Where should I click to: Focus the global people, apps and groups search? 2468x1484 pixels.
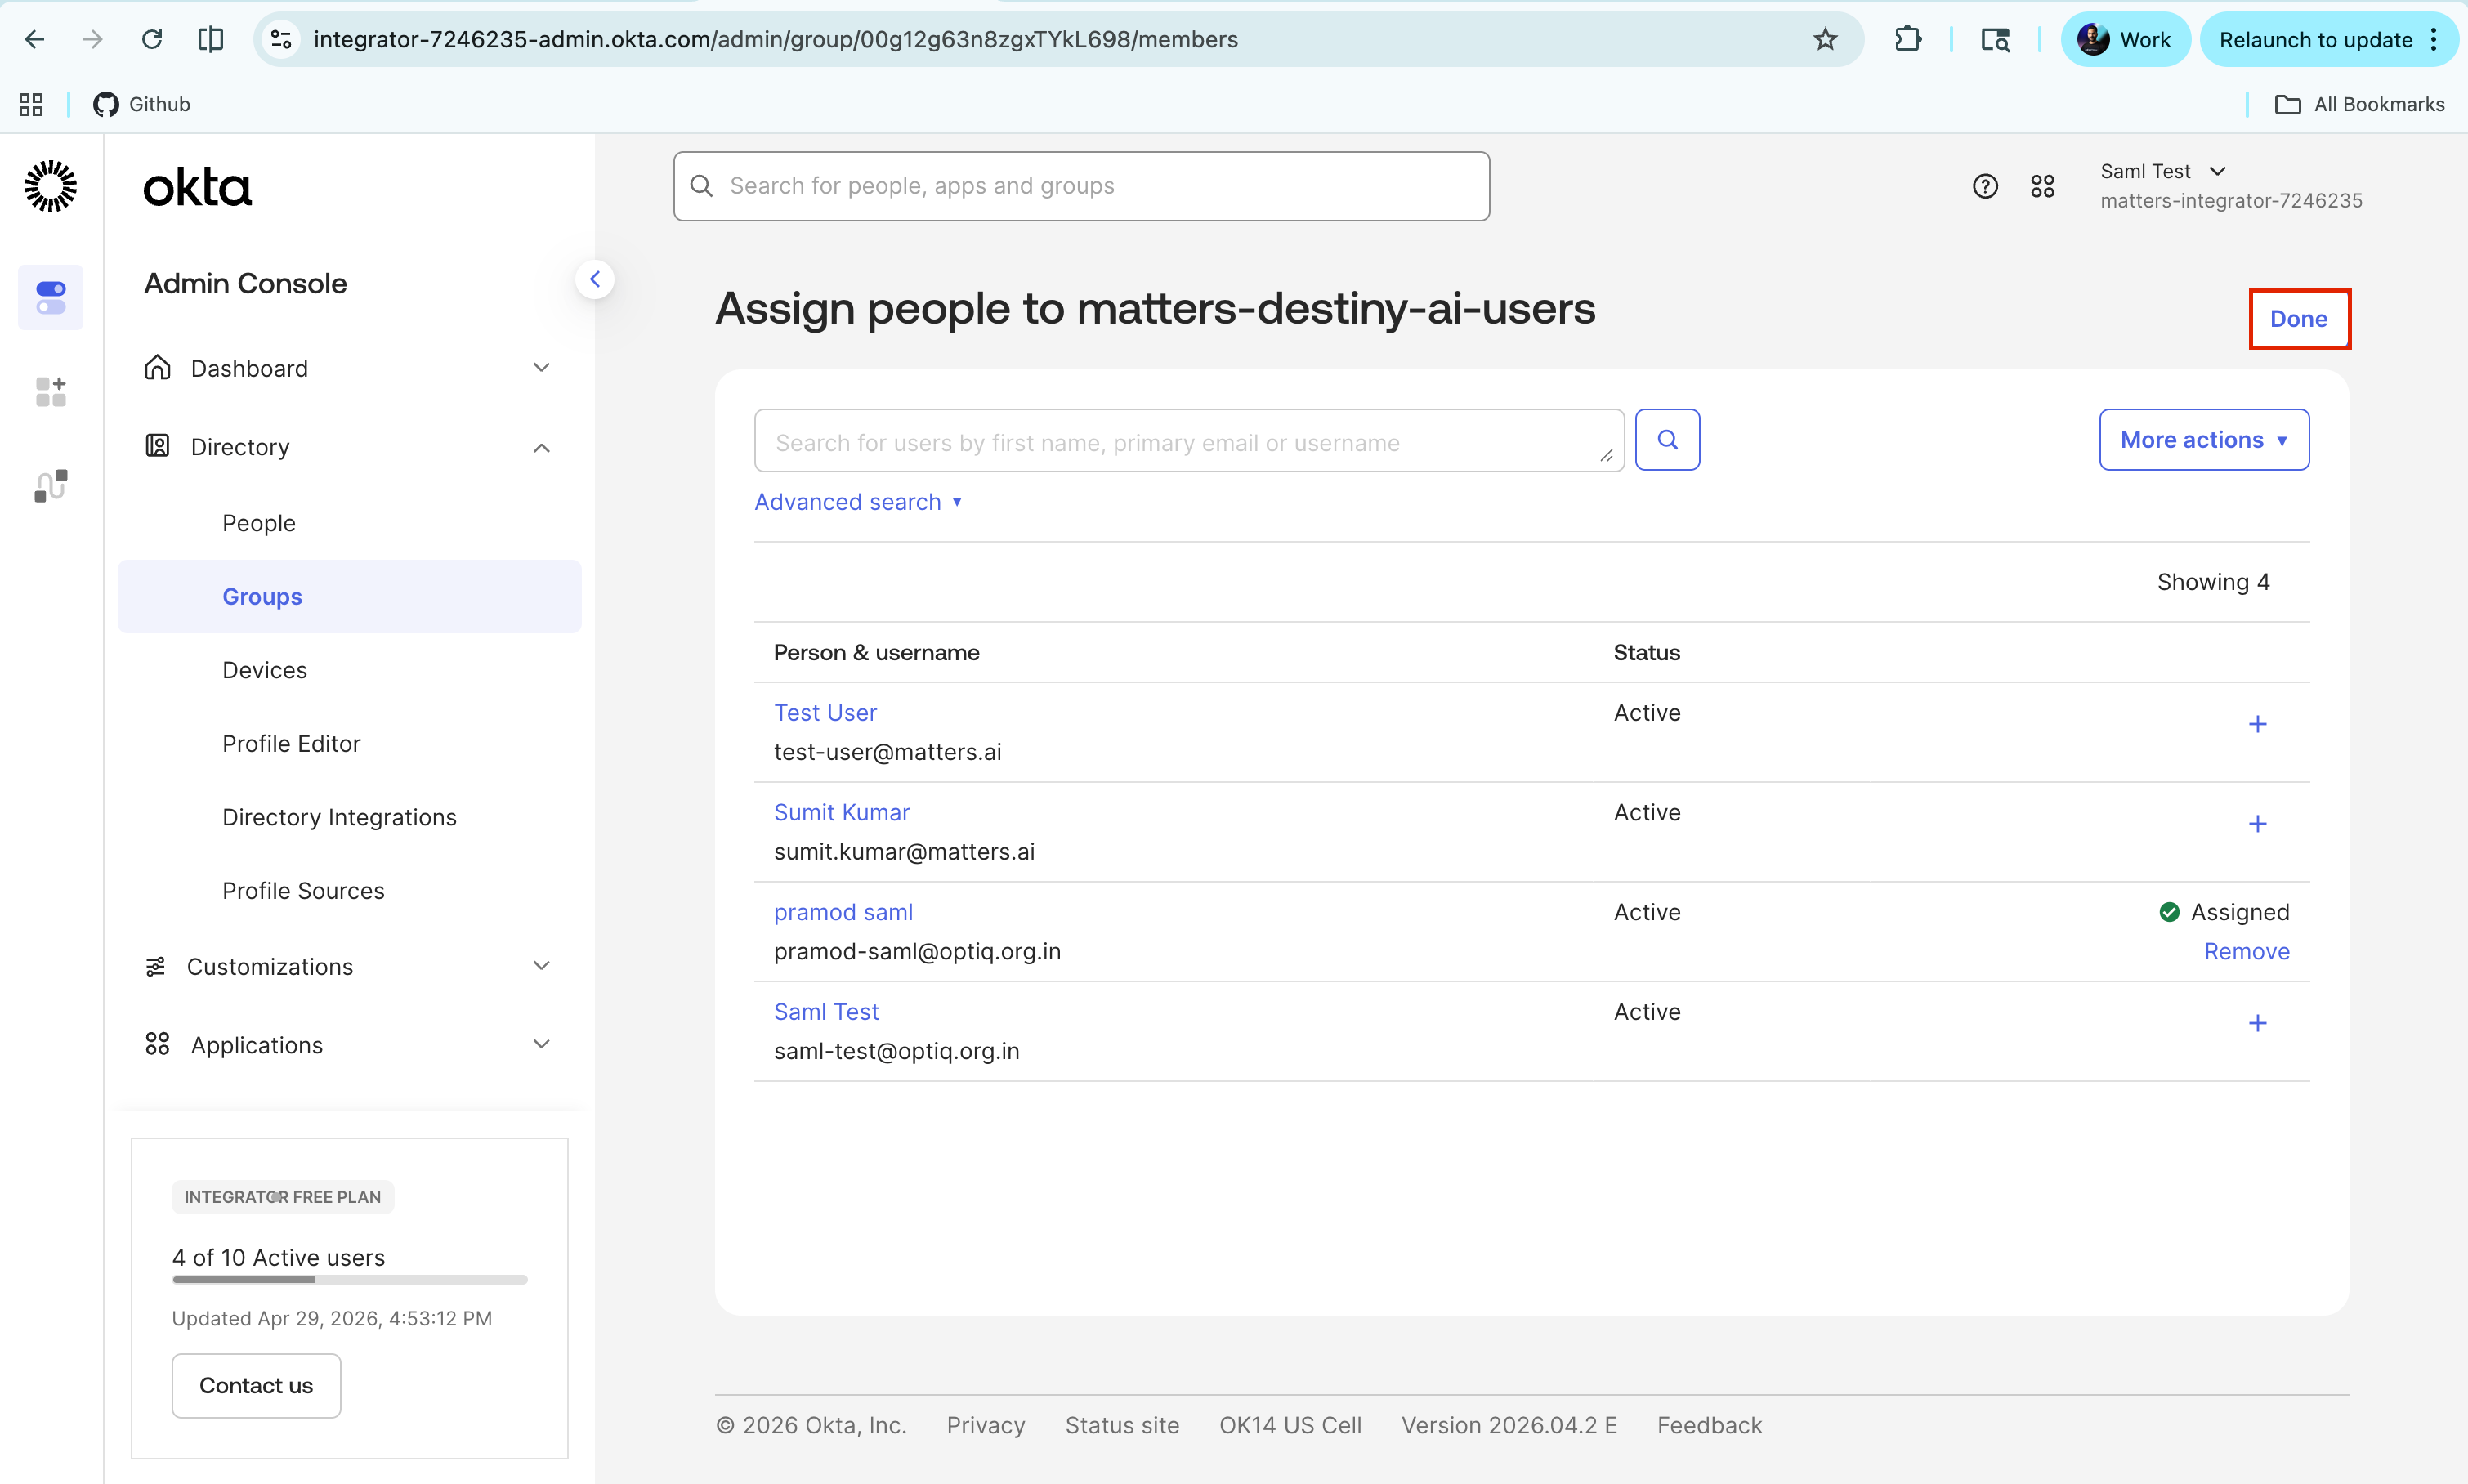(x=1082, y=186)
